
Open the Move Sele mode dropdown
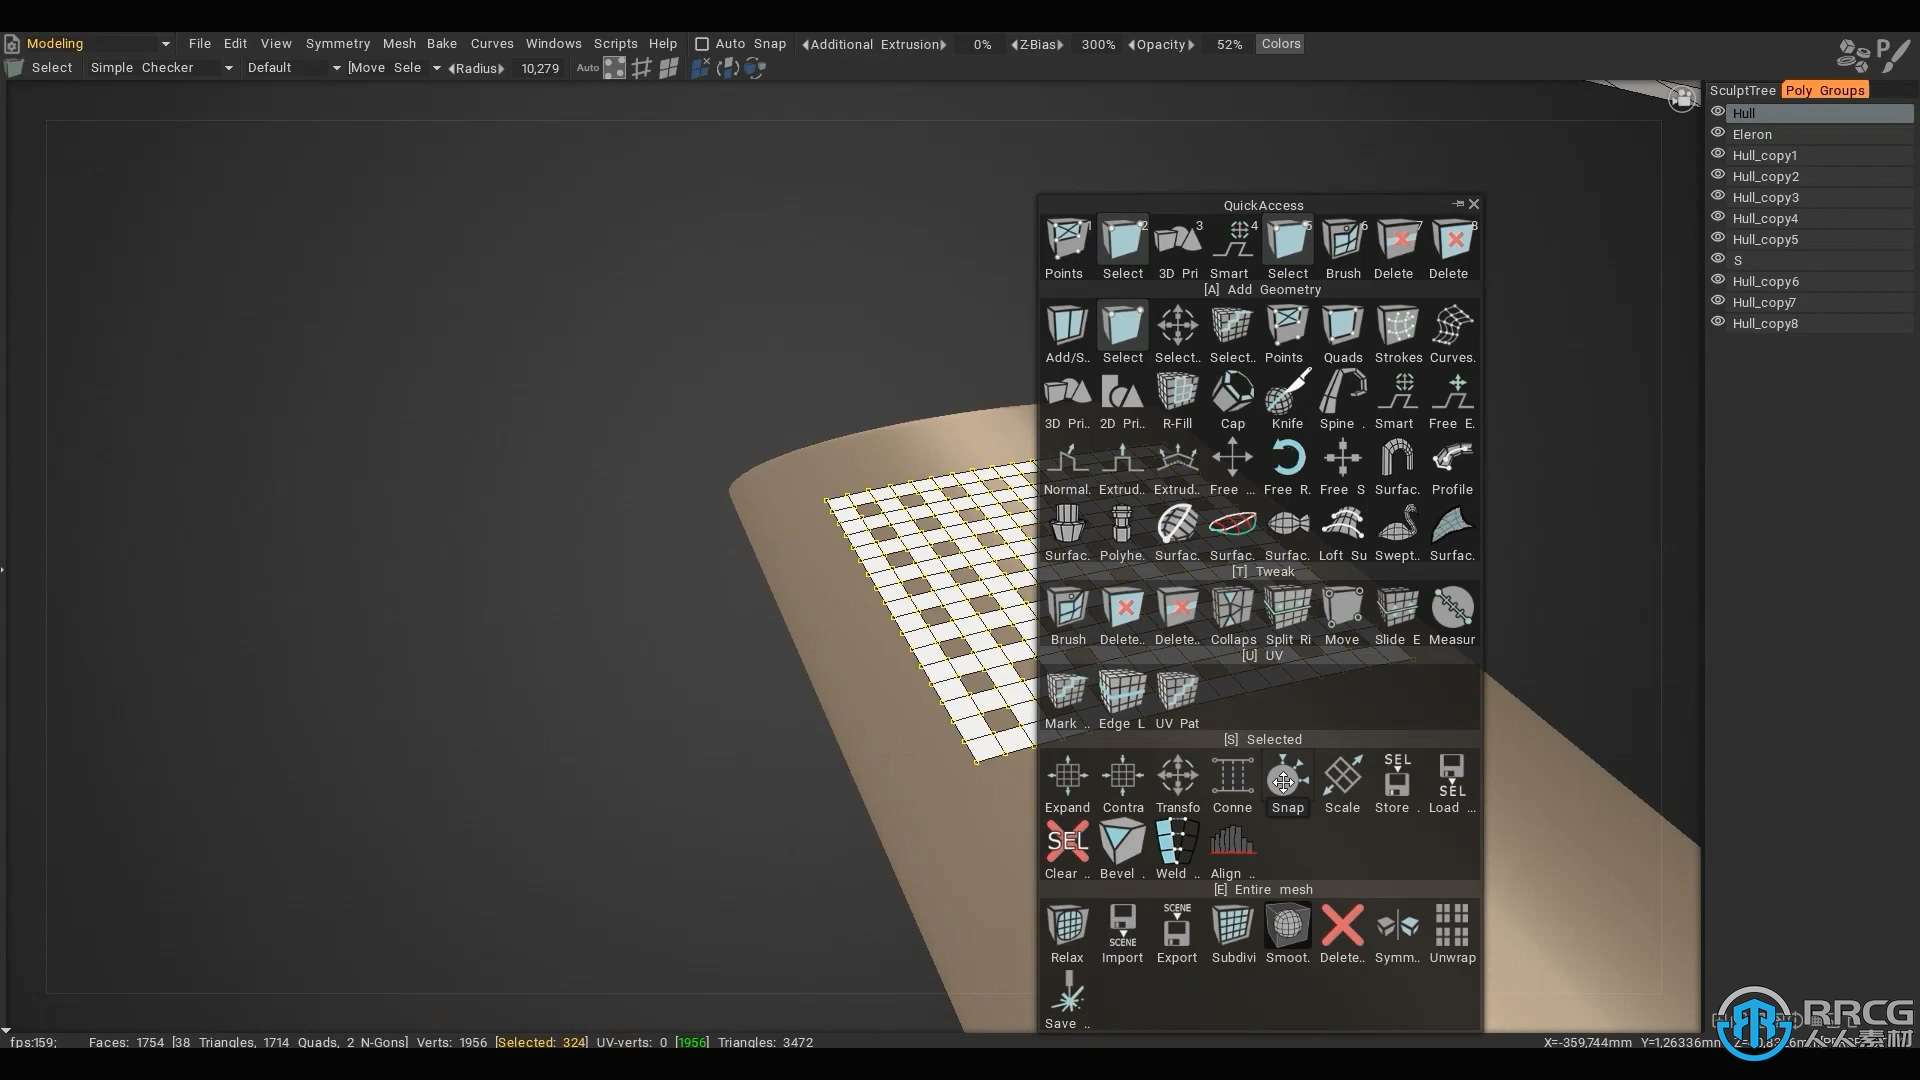[x=436, y=68]
